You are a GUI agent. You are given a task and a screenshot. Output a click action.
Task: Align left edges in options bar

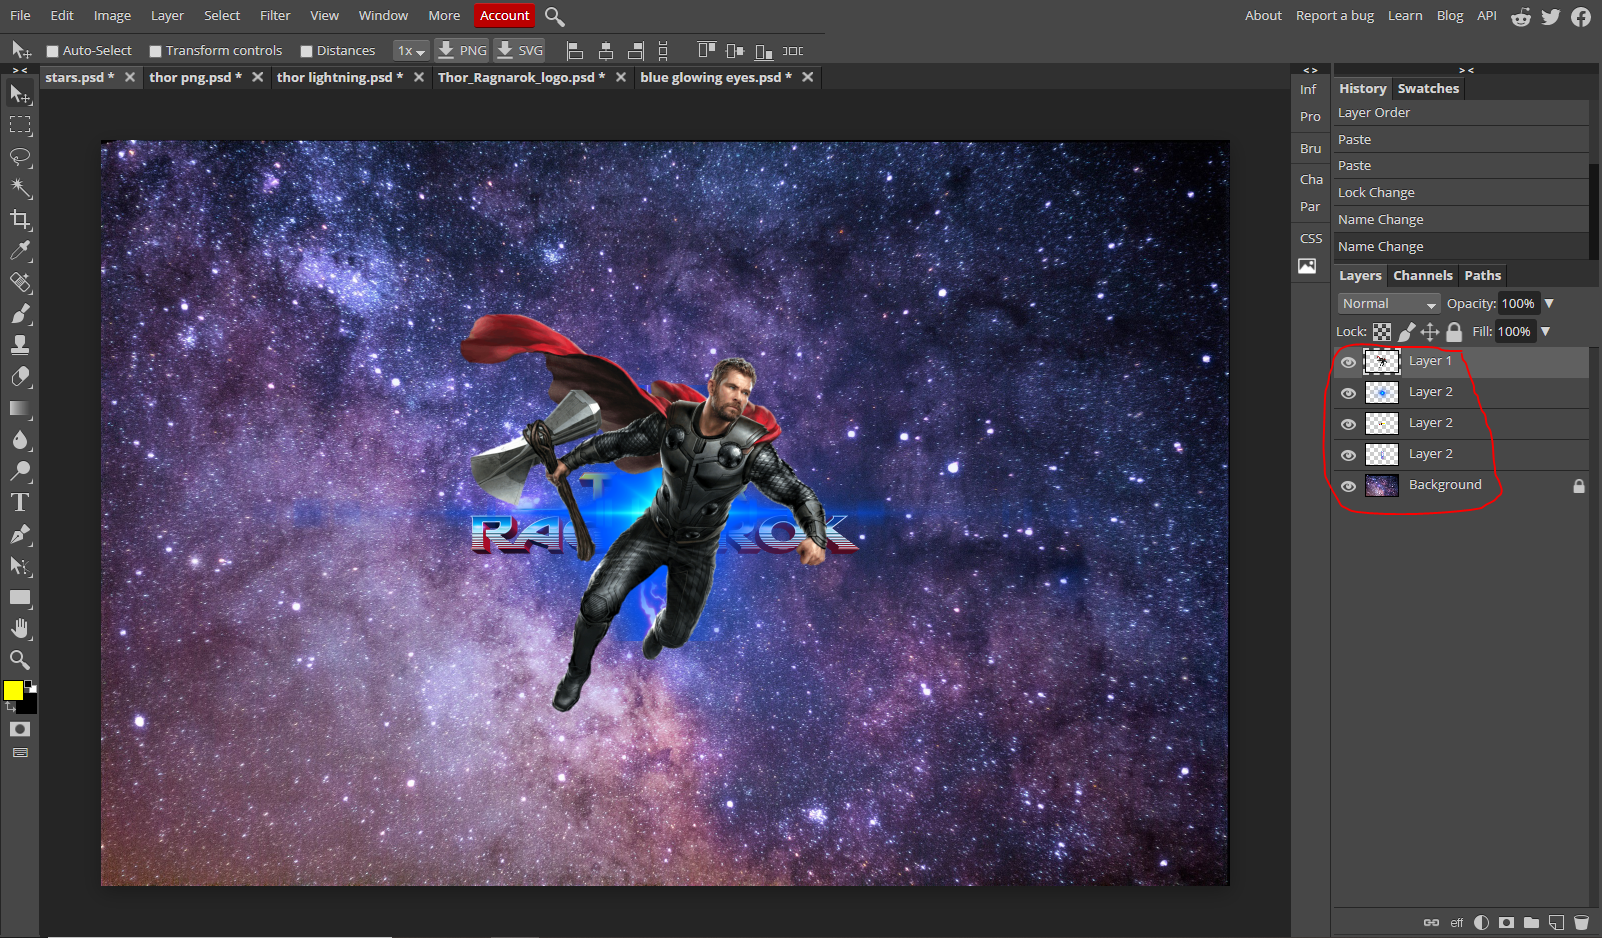coord(575,51)
